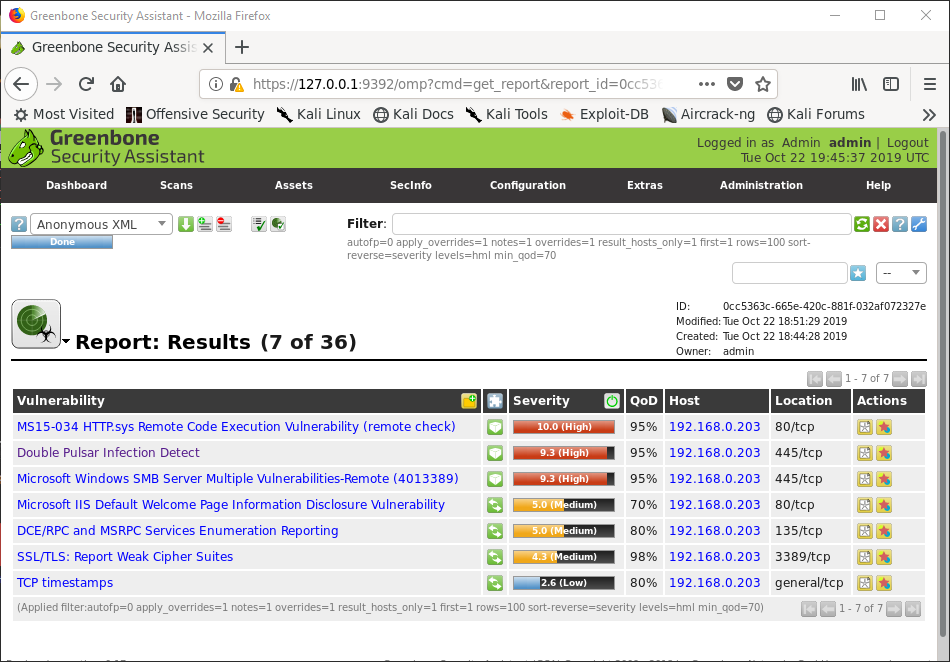Edit the filter using the wrench icon
The width and height of the screenshot is (950, 662).
click(x=919, y=224)
